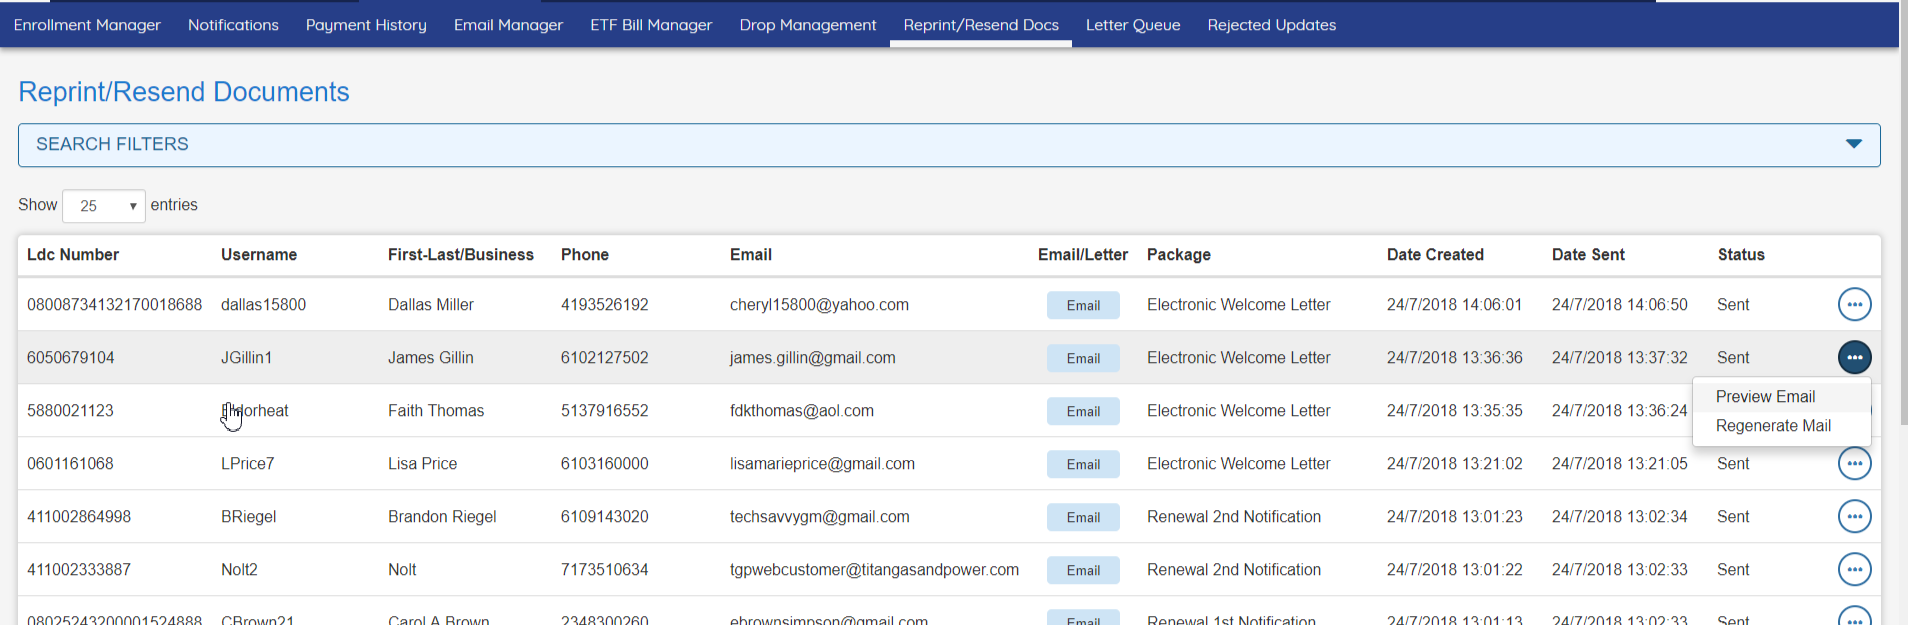Sort by the Date Sent column header
The image size is (1908, 625).
coord(1588,255)
